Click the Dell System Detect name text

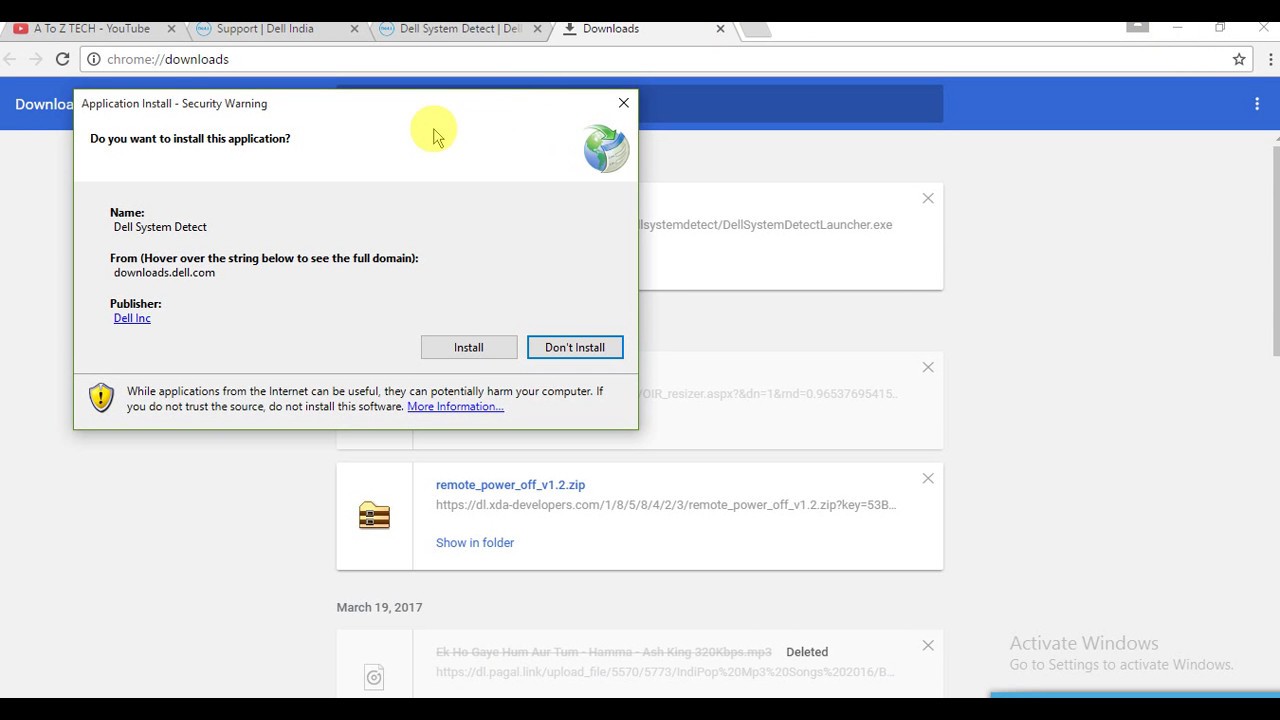pos(160,227)
